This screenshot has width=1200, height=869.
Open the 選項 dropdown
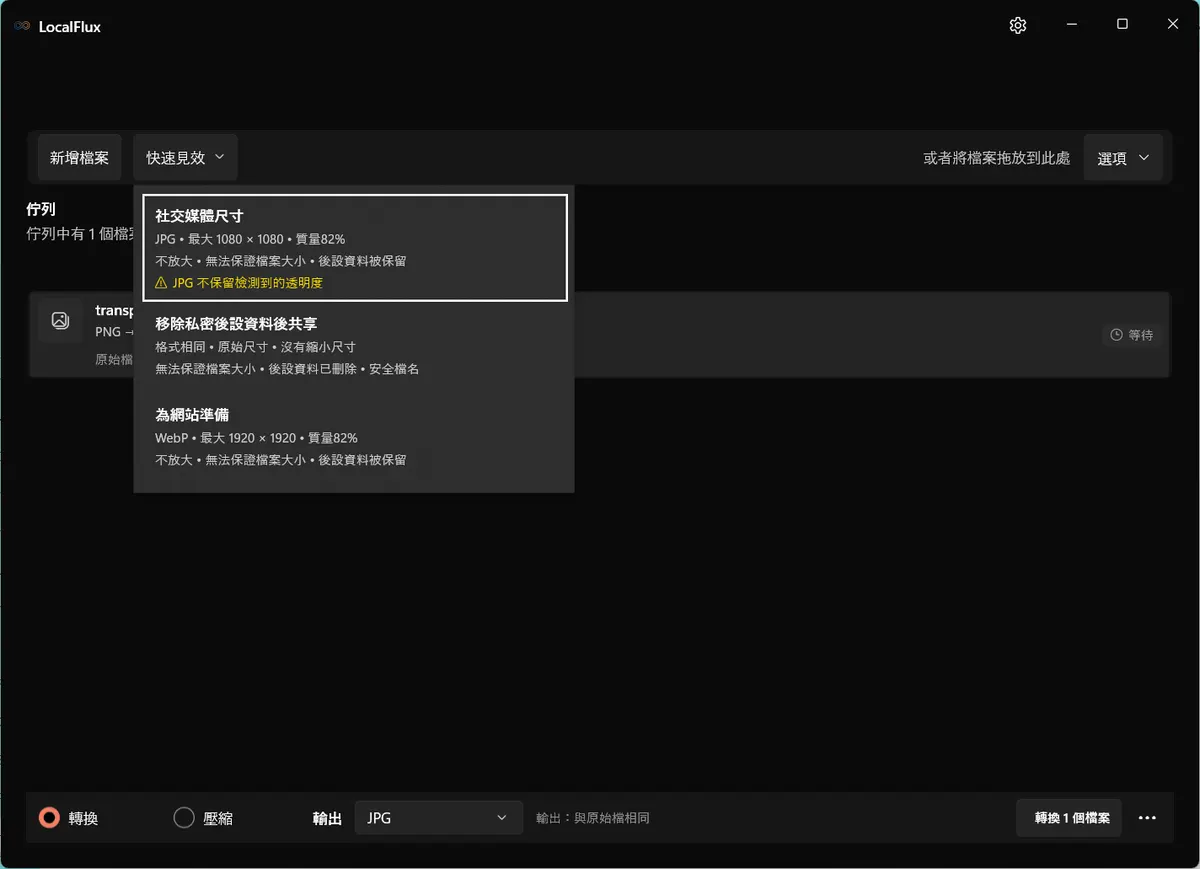pyautogui.click(x=1123, y=158)
